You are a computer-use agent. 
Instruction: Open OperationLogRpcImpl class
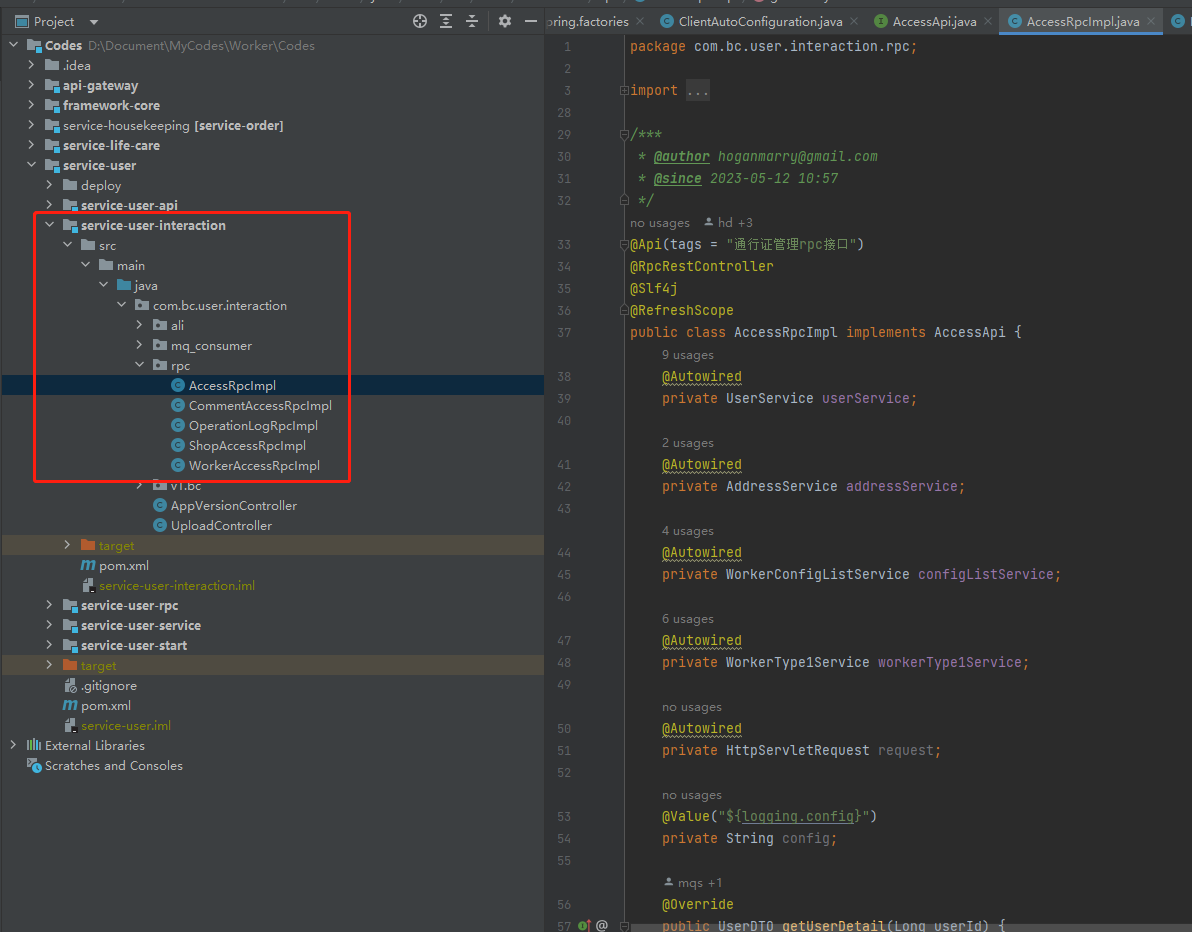point(253,425)
